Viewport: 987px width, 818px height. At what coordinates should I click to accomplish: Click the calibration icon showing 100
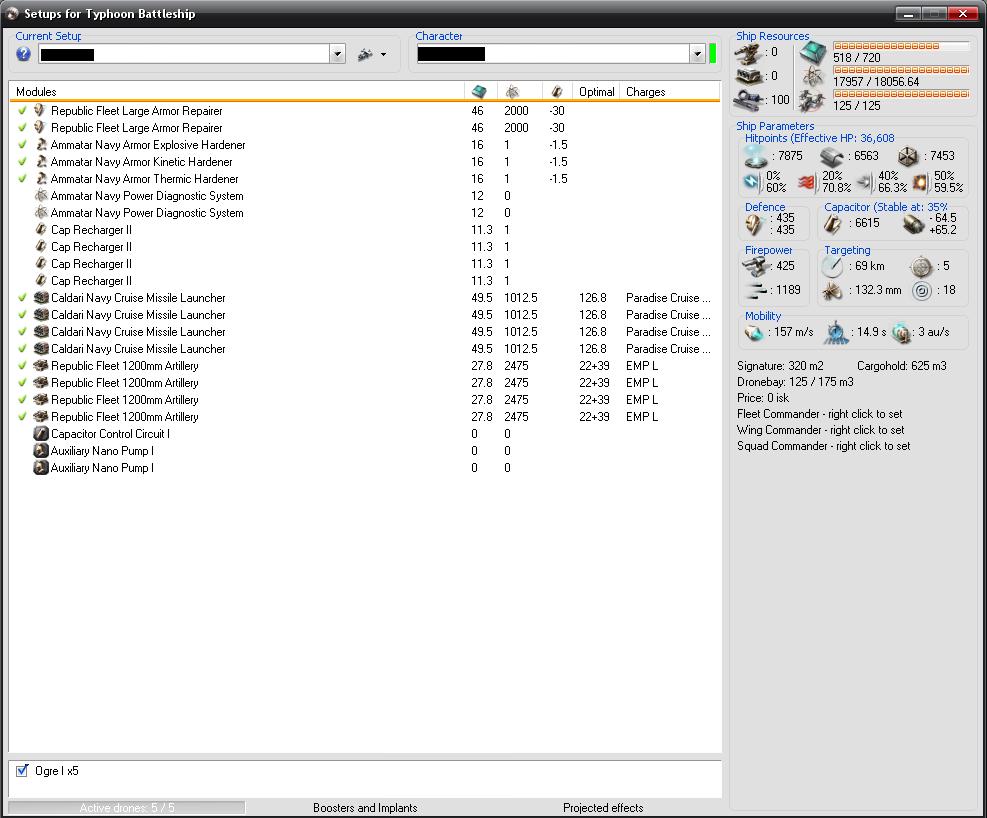point(749,100)
